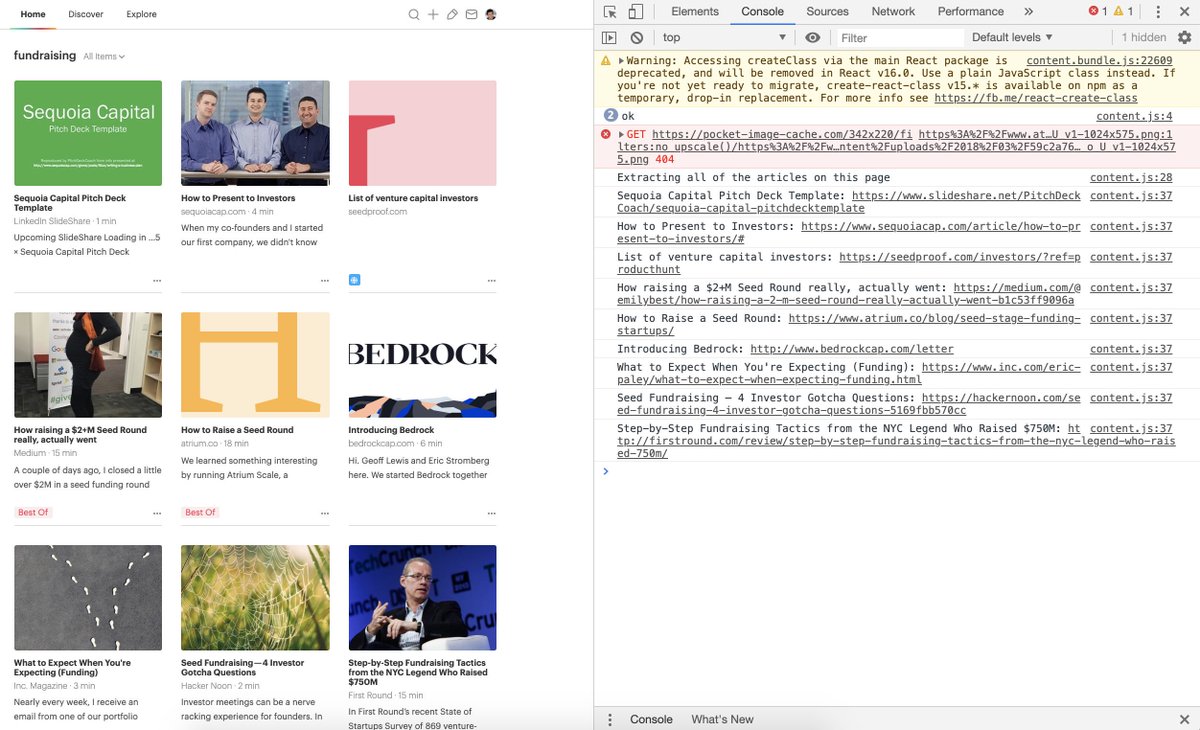The width and height of the screenshot is (1200, 730).
Task: Select the What's New drawer tab
Action: tap(722, 719)
